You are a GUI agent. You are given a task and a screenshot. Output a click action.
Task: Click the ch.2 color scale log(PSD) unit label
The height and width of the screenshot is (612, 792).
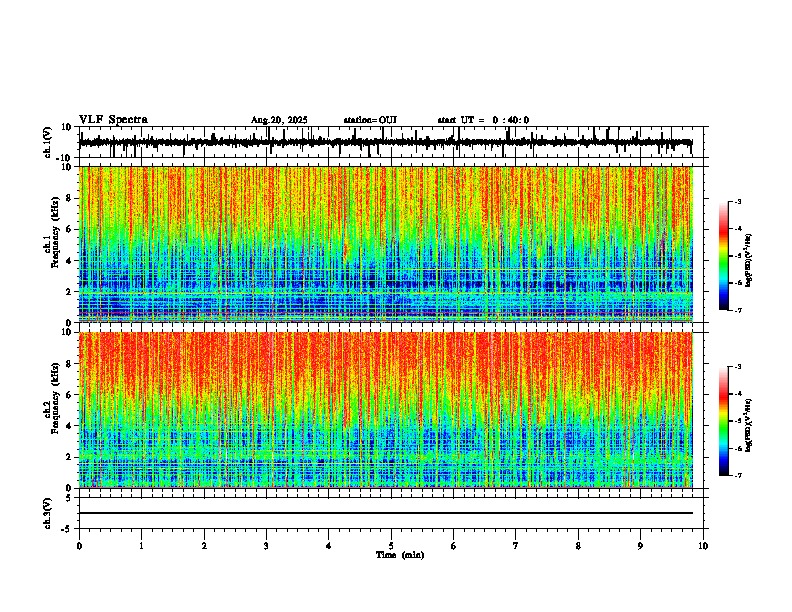pyautogui.click(x=749, y=425)
